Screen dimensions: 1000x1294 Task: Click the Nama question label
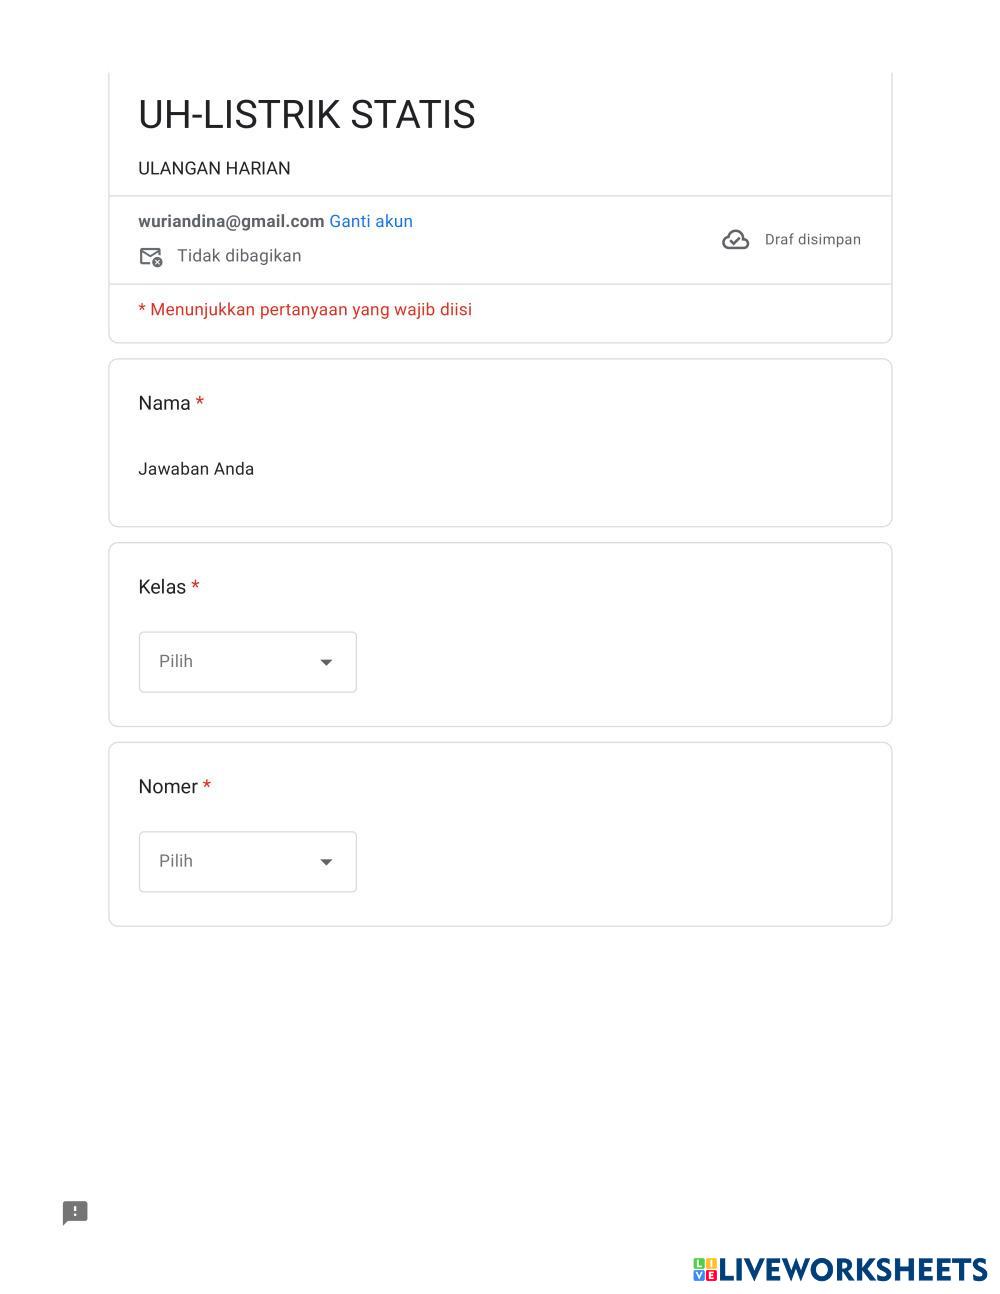[164, 403]
